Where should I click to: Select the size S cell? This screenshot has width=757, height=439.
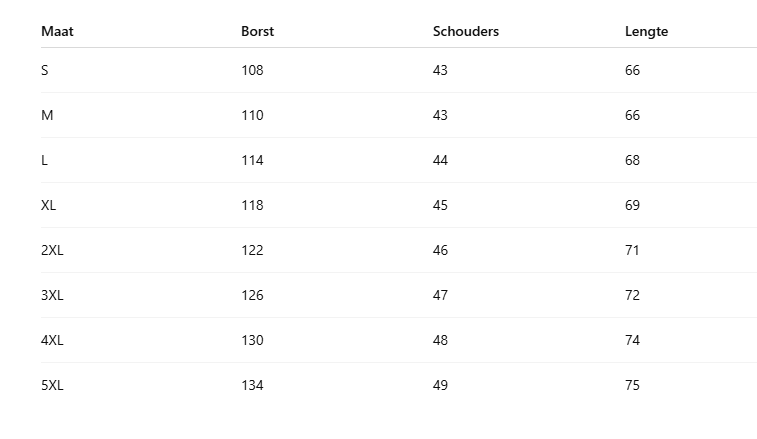tap(45, 70)
